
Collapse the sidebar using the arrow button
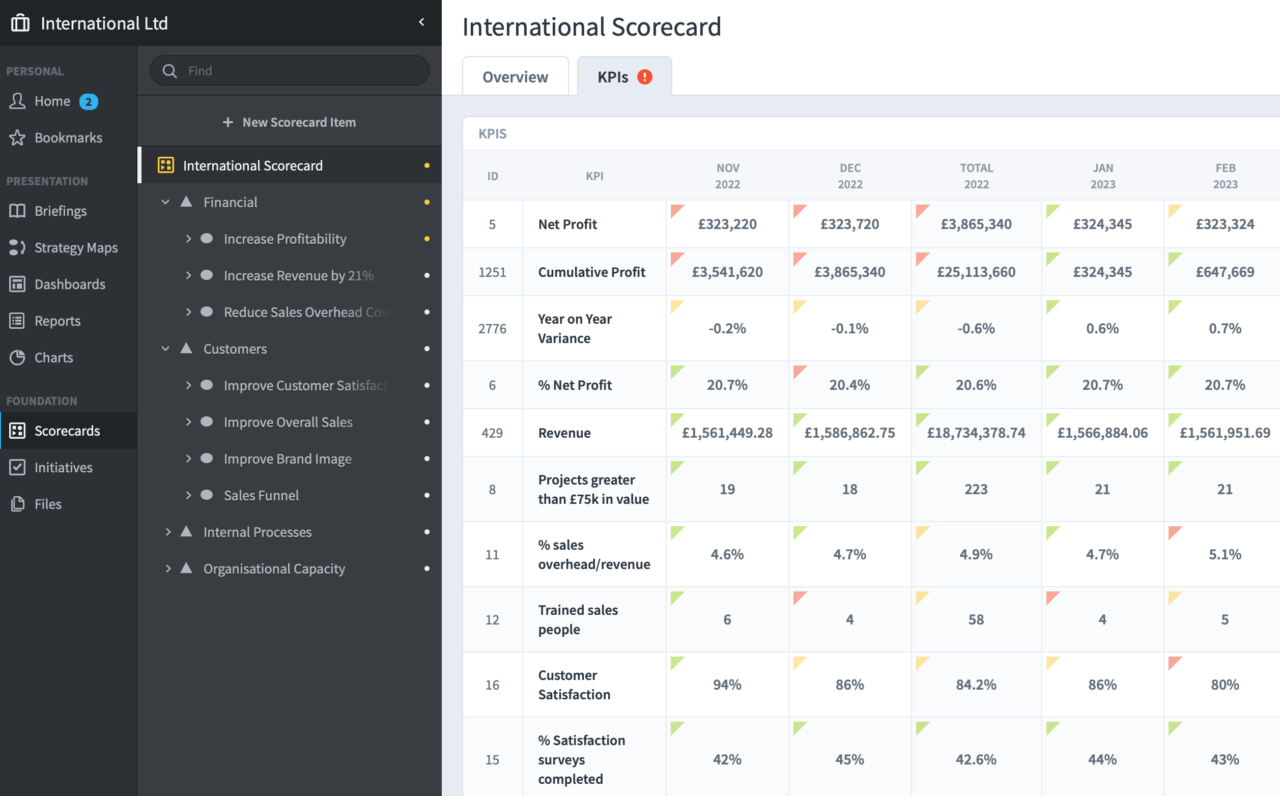click(420, 22)
